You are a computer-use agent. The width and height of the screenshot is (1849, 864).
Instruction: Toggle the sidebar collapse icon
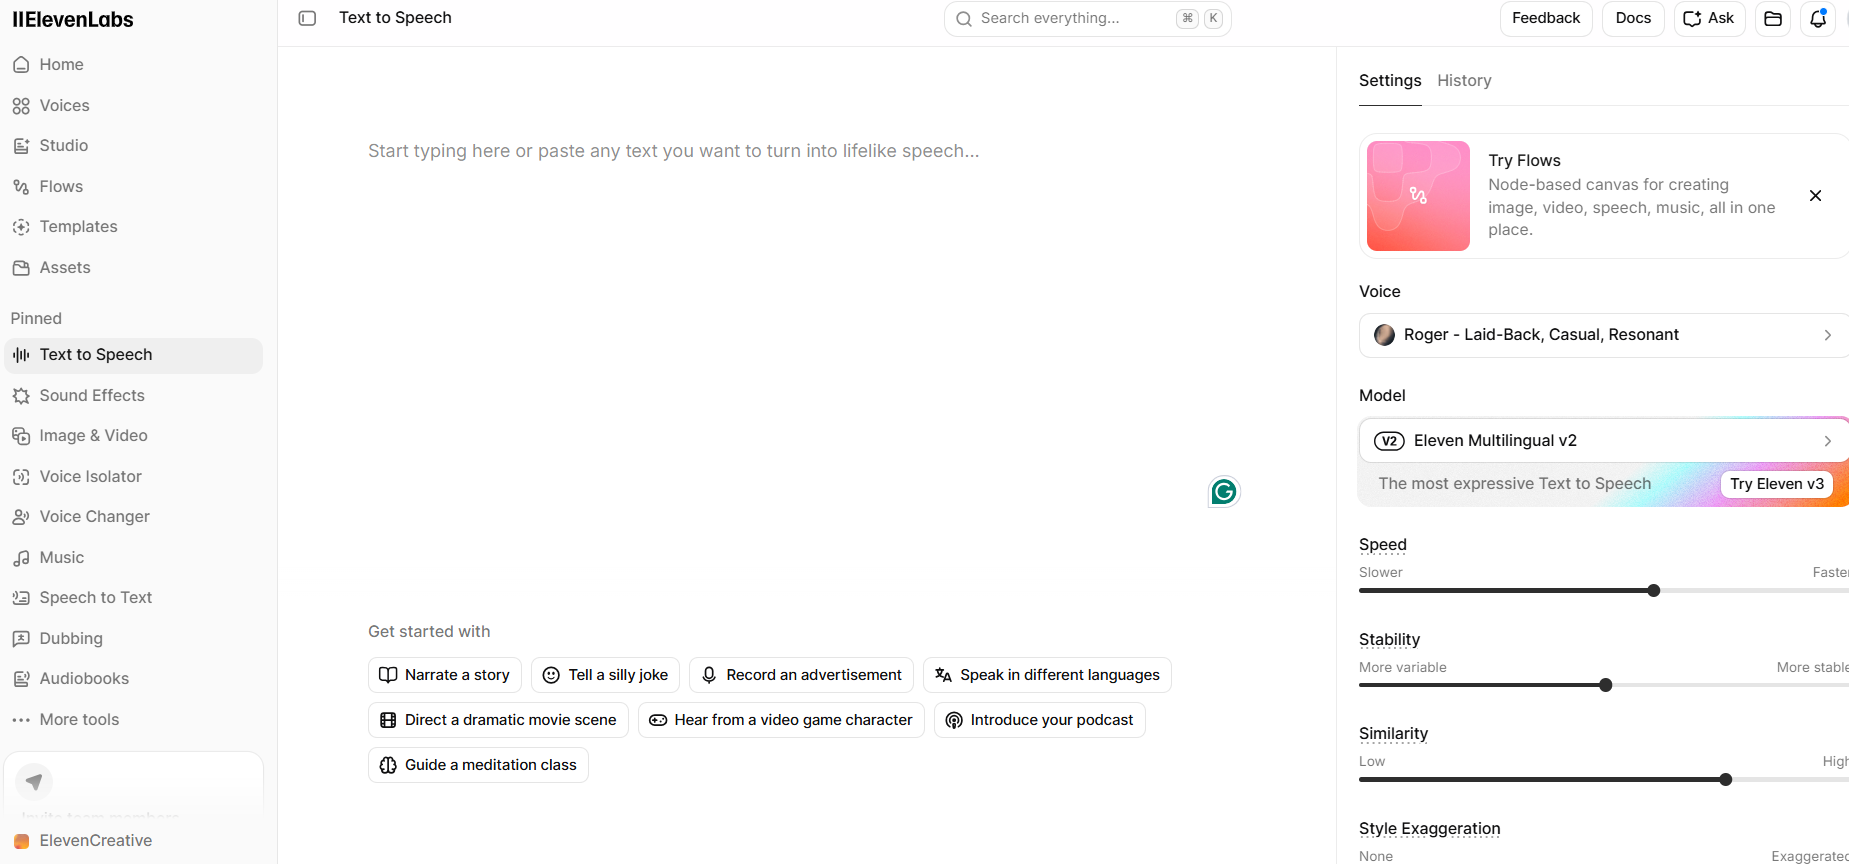click(x=307, y=18)
